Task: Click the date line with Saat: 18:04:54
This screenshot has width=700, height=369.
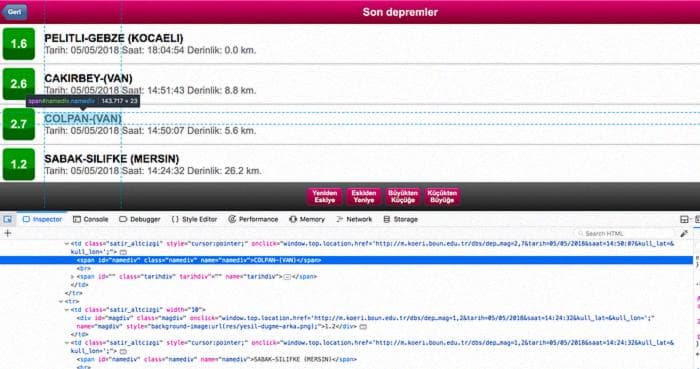Action: coord(150,50)
